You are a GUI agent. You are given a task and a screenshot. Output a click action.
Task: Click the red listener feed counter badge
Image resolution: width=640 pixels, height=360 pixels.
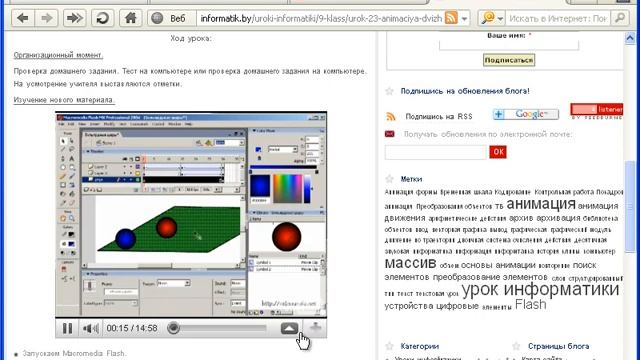pos(596,109)
